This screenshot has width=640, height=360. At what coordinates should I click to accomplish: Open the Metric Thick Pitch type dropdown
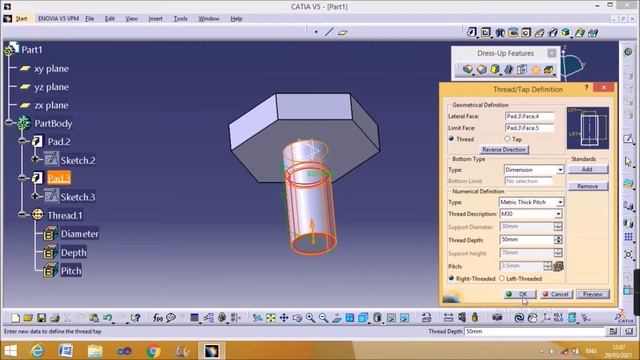(560, 202)
